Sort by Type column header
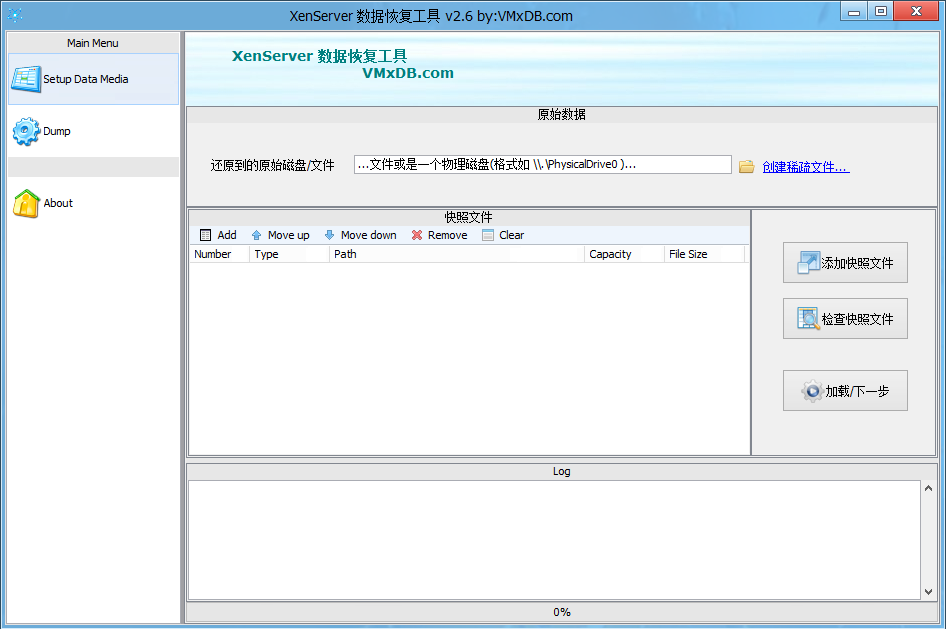Viewport: 946px width, 629px height. pyautogui.click(x=288, y=254)
